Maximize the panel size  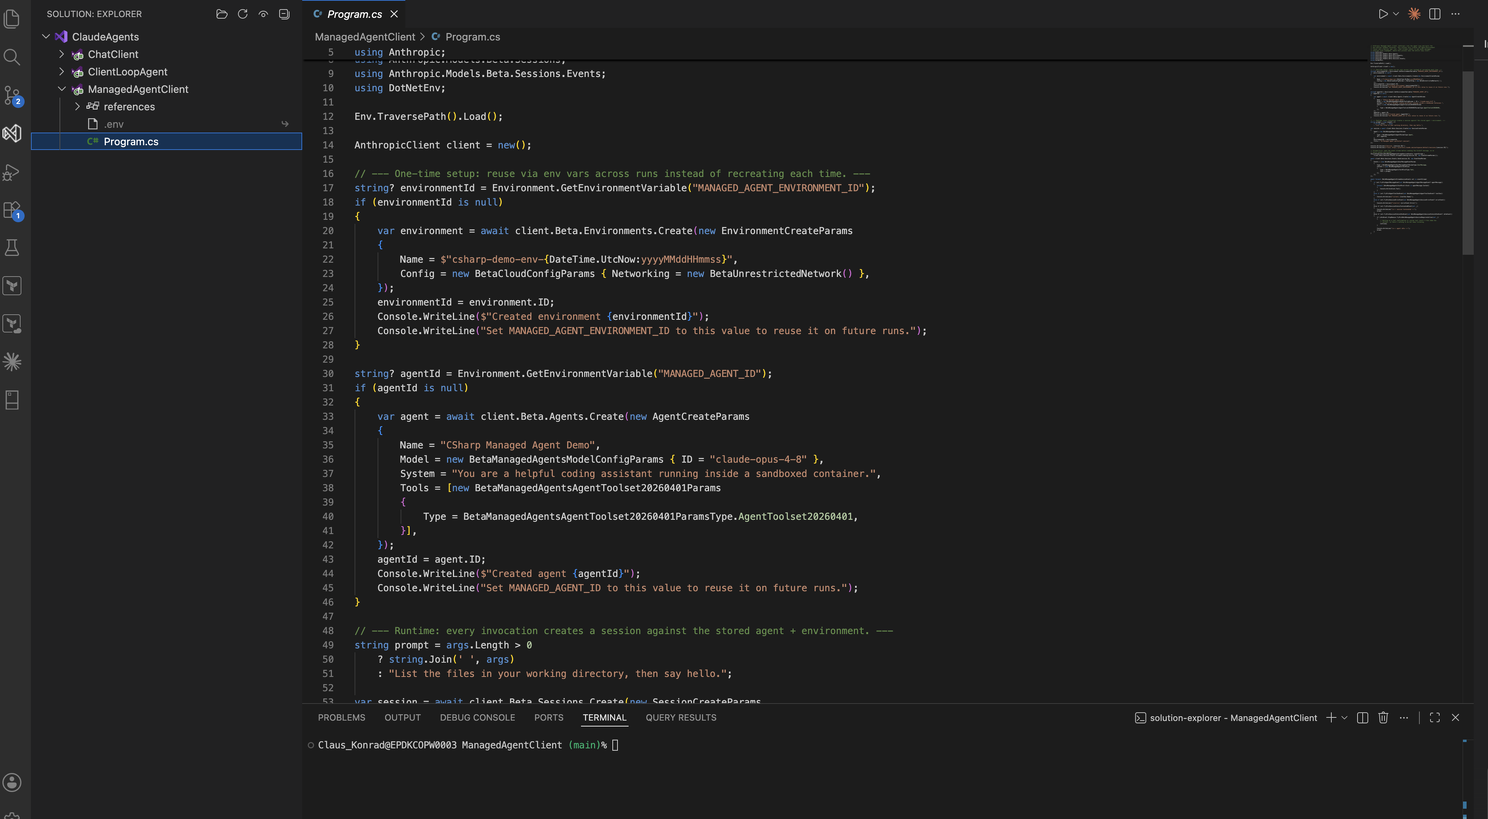[x=1434, y=718]
